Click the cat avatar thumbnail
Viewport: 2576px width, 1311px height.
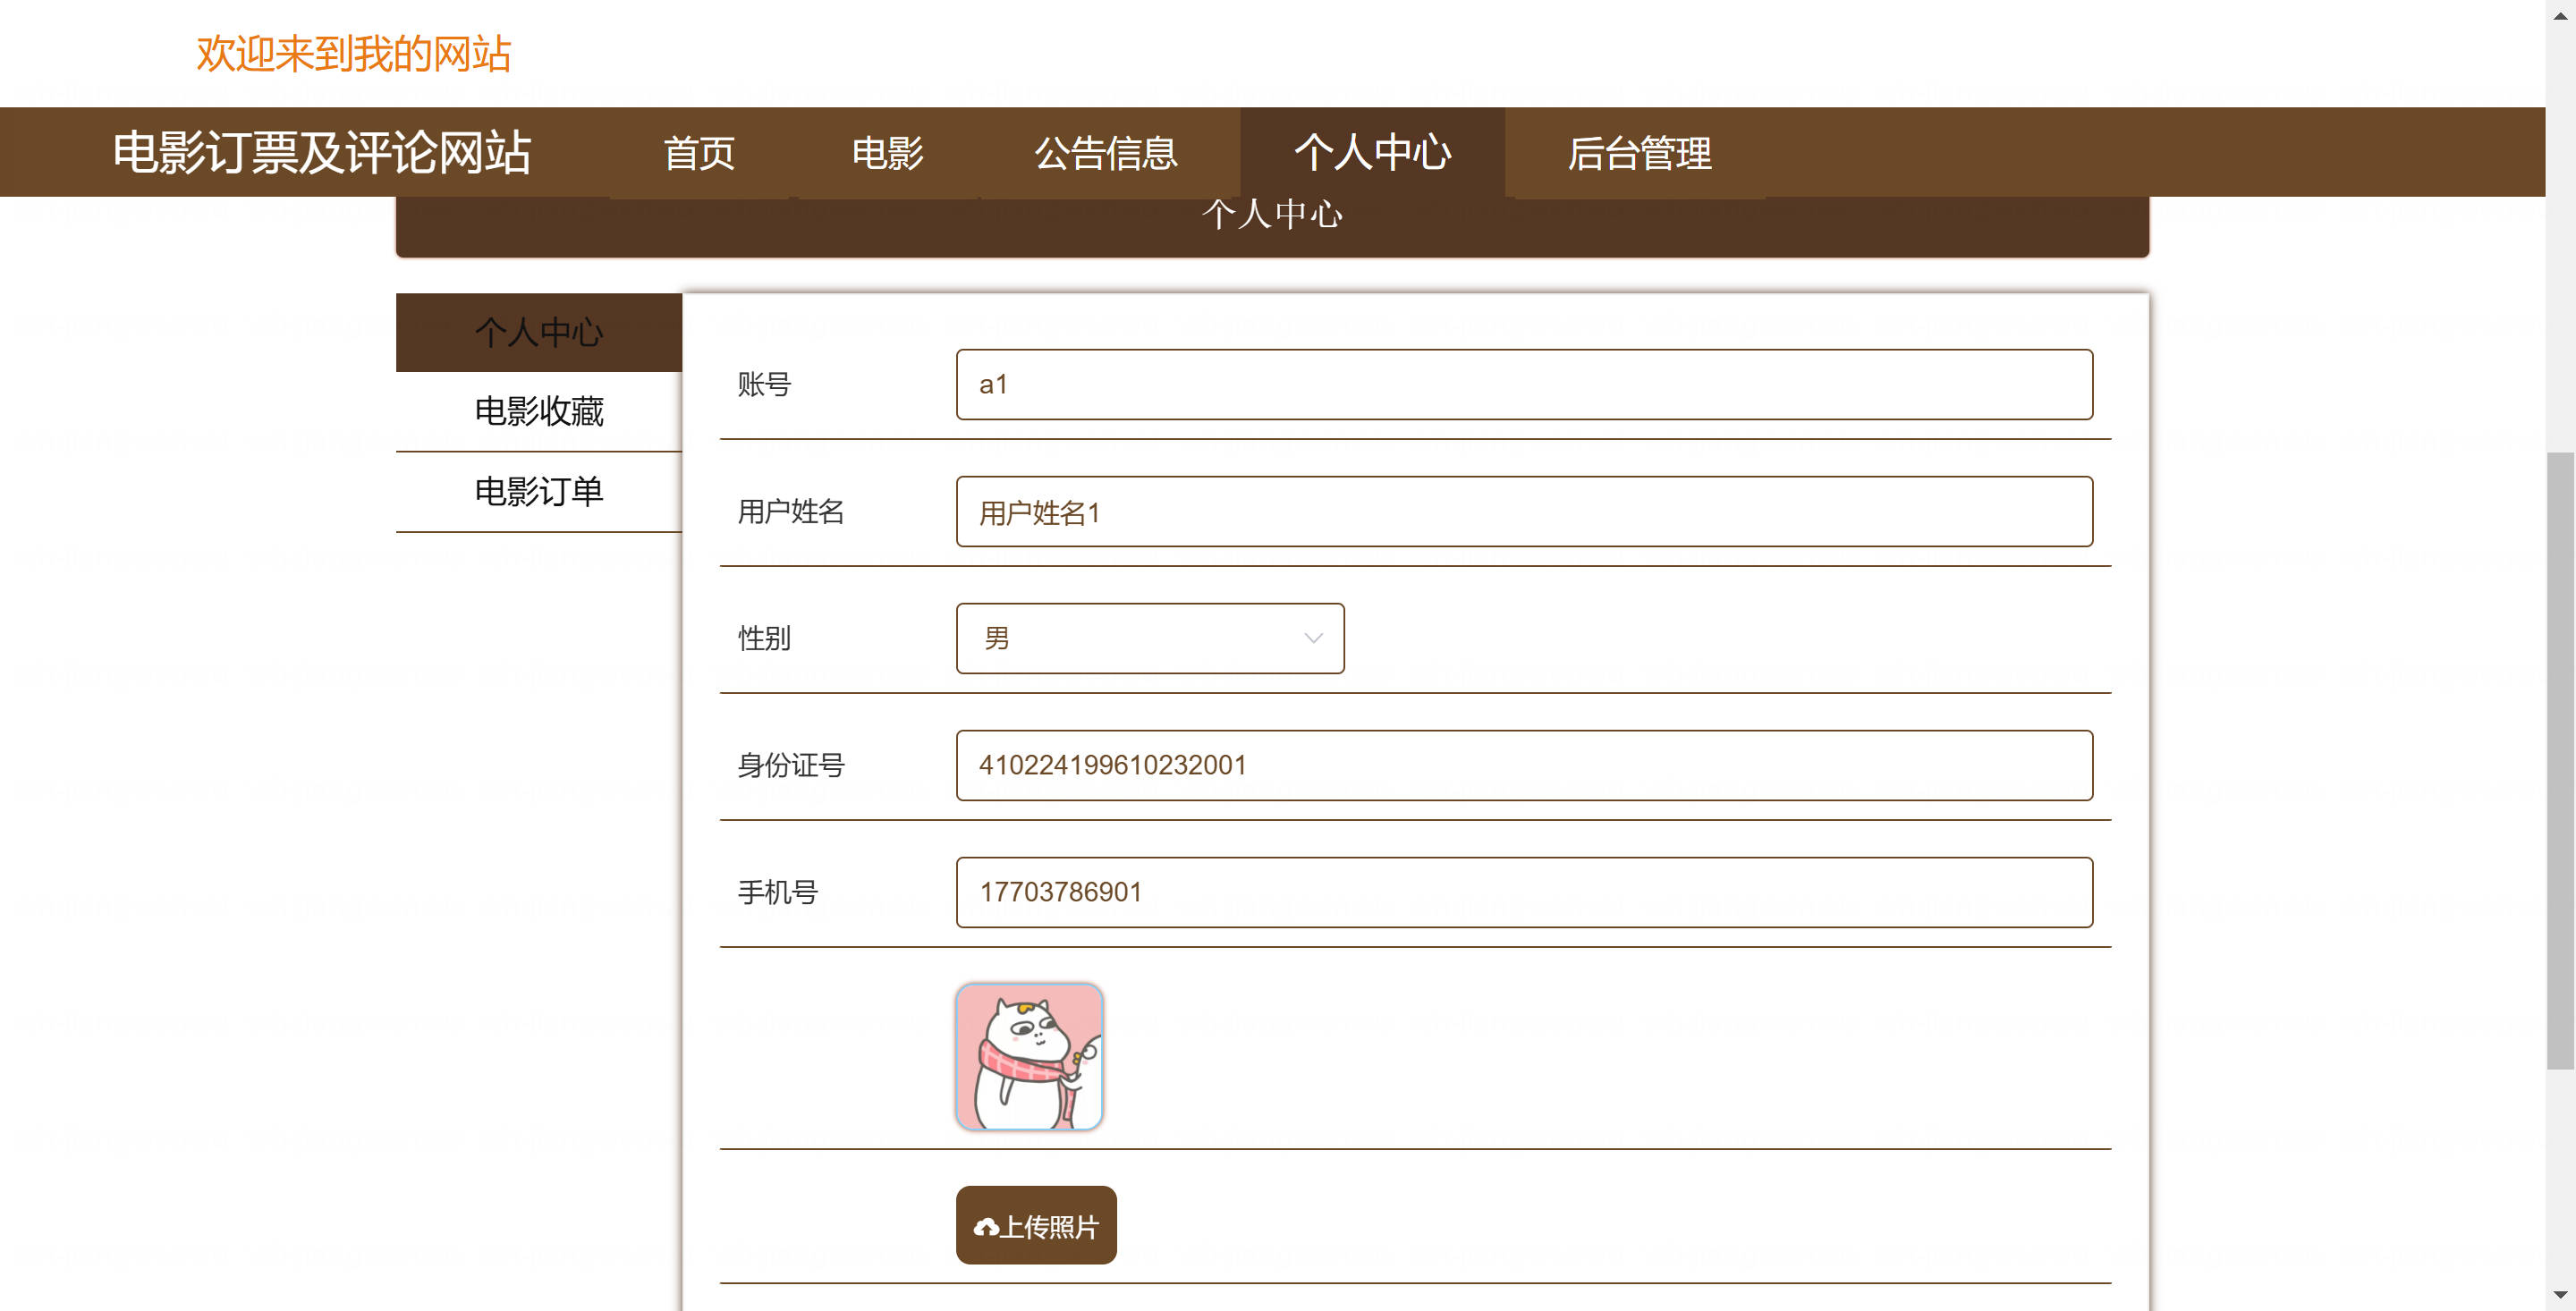coord(1029,1056)
